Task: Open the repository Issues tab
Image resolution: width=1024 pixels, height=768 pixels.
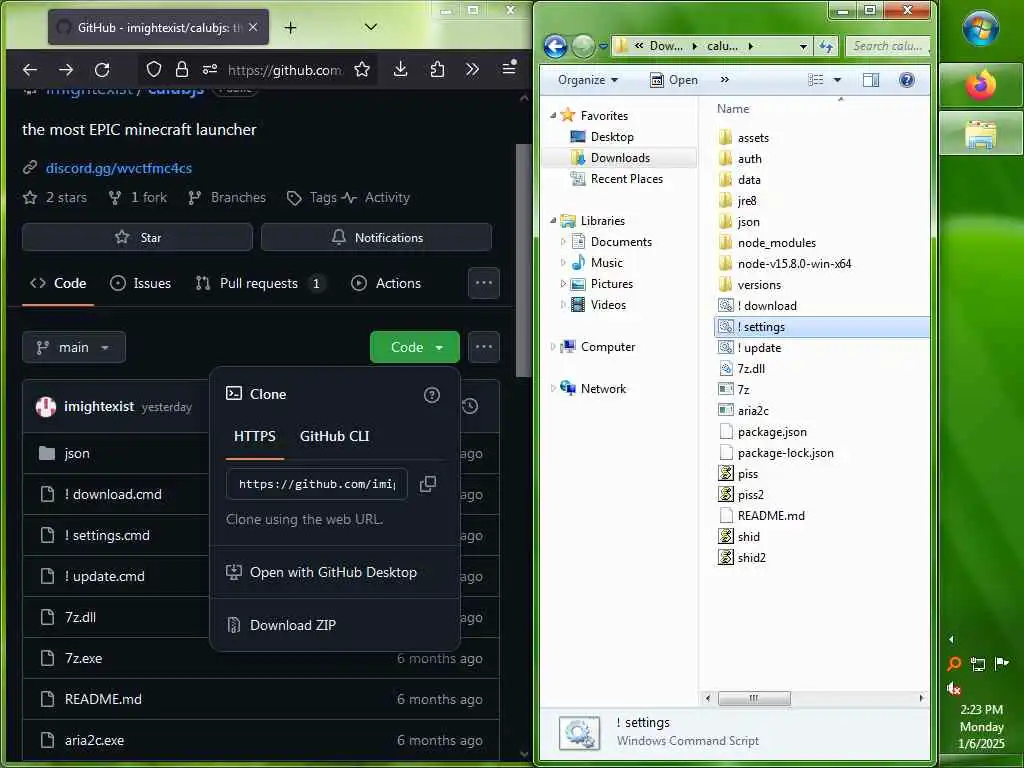Action: (140, 283)
